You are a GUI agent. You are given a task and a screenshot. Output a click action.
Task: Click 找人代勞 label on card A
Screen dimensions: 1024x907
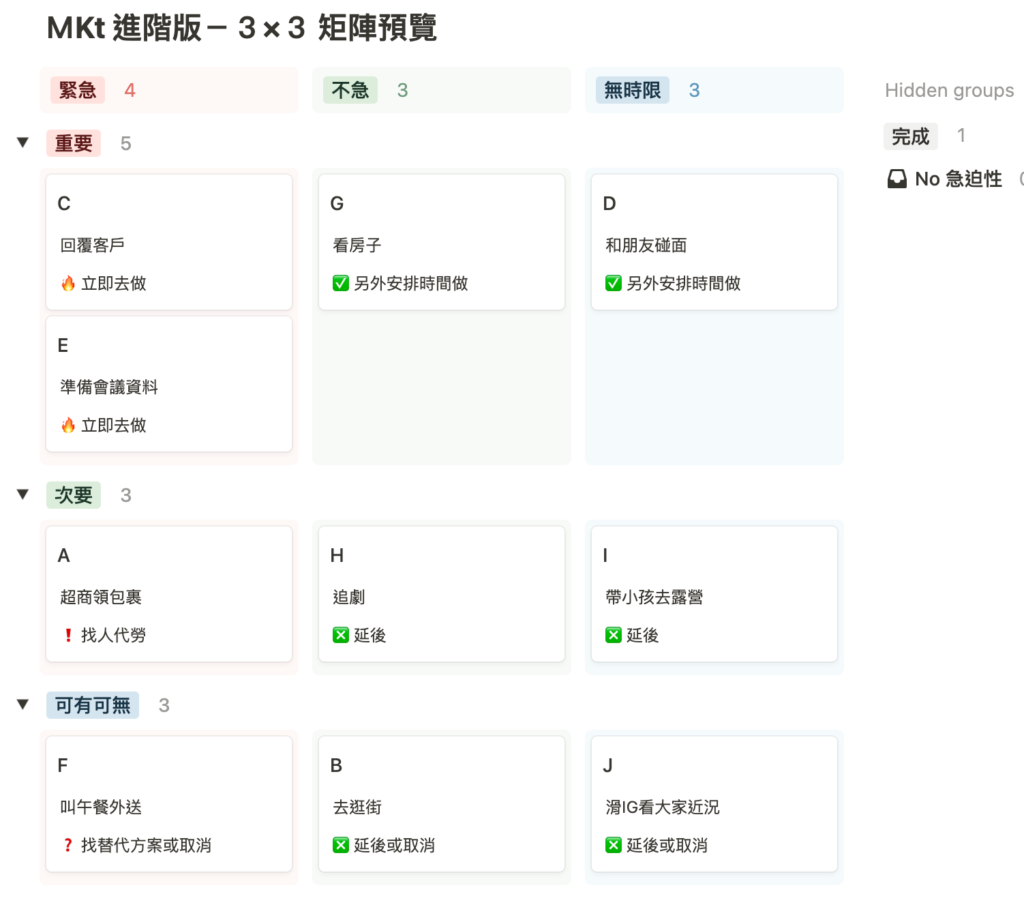pos(114,635)
